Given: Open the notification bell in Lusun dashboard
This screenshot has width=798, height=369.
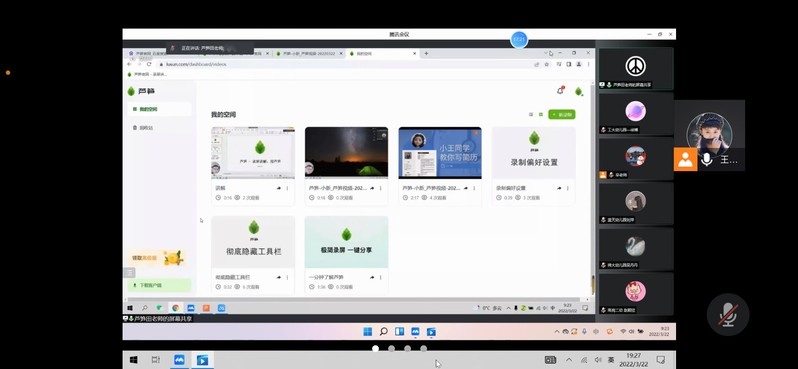Looking at the screenshot, I should click(560, 91).
